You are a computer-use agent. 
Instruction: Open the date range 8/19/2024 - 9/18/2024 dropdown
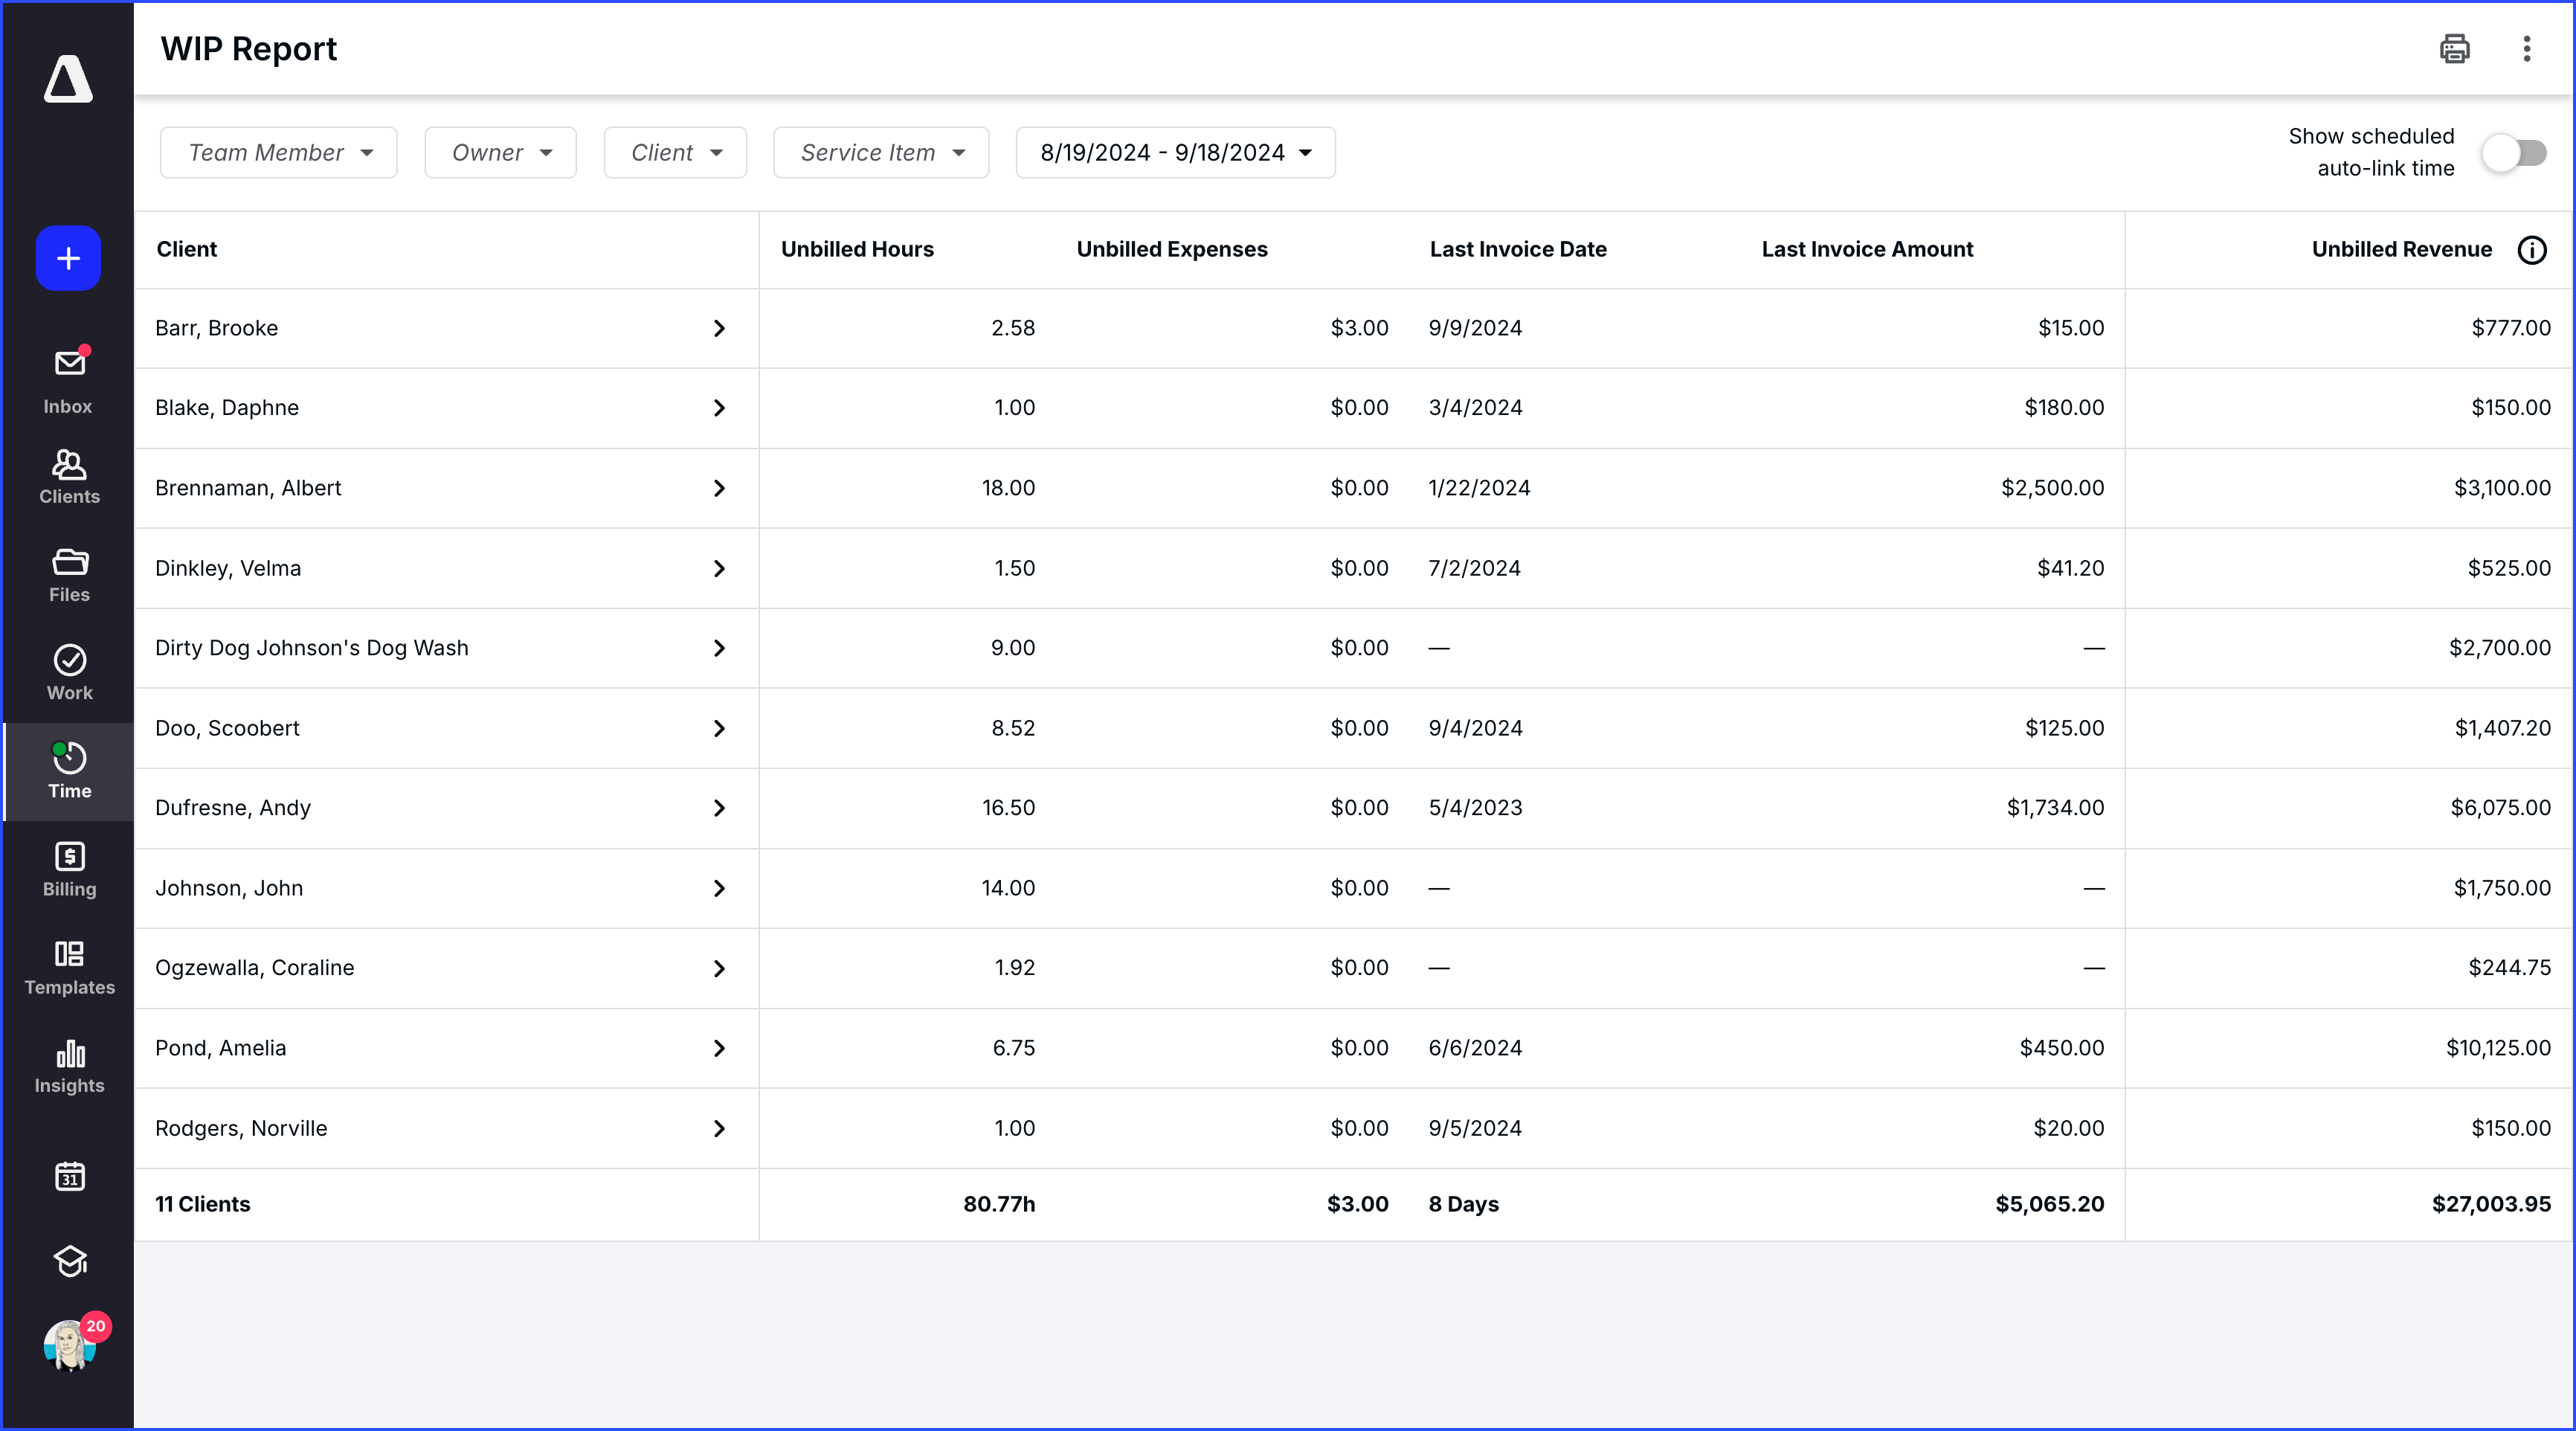[x=1175, y=153]
